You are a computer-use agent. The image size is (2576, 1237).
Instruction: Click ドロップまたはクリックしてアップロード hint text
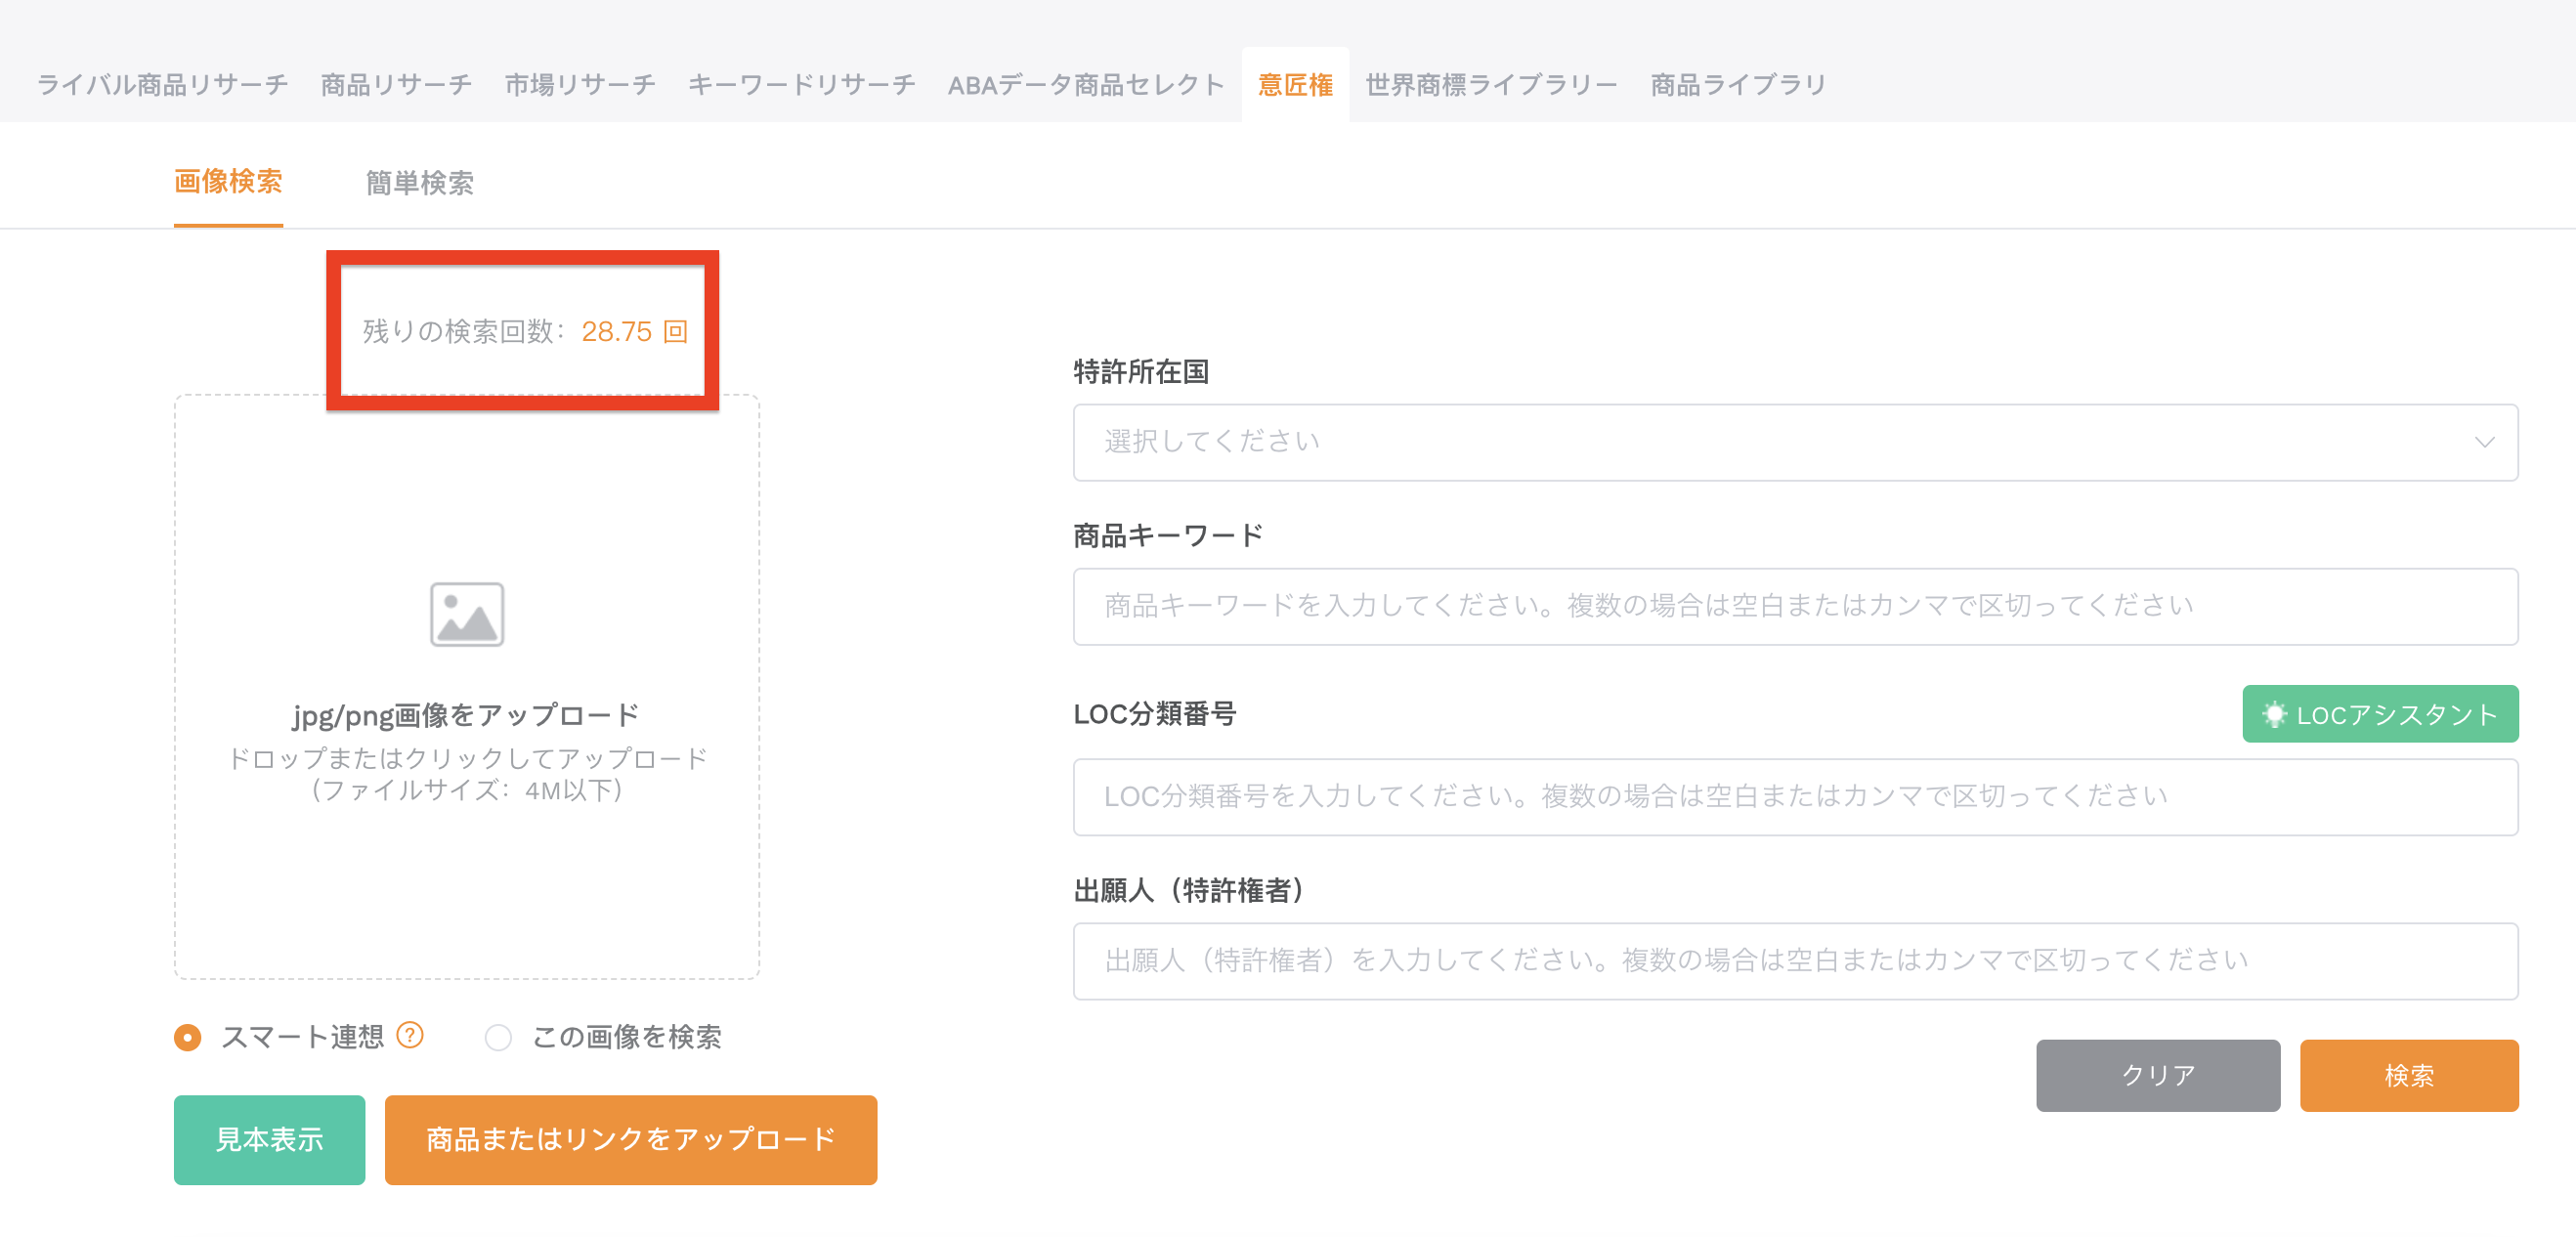[x=467, y=758]
